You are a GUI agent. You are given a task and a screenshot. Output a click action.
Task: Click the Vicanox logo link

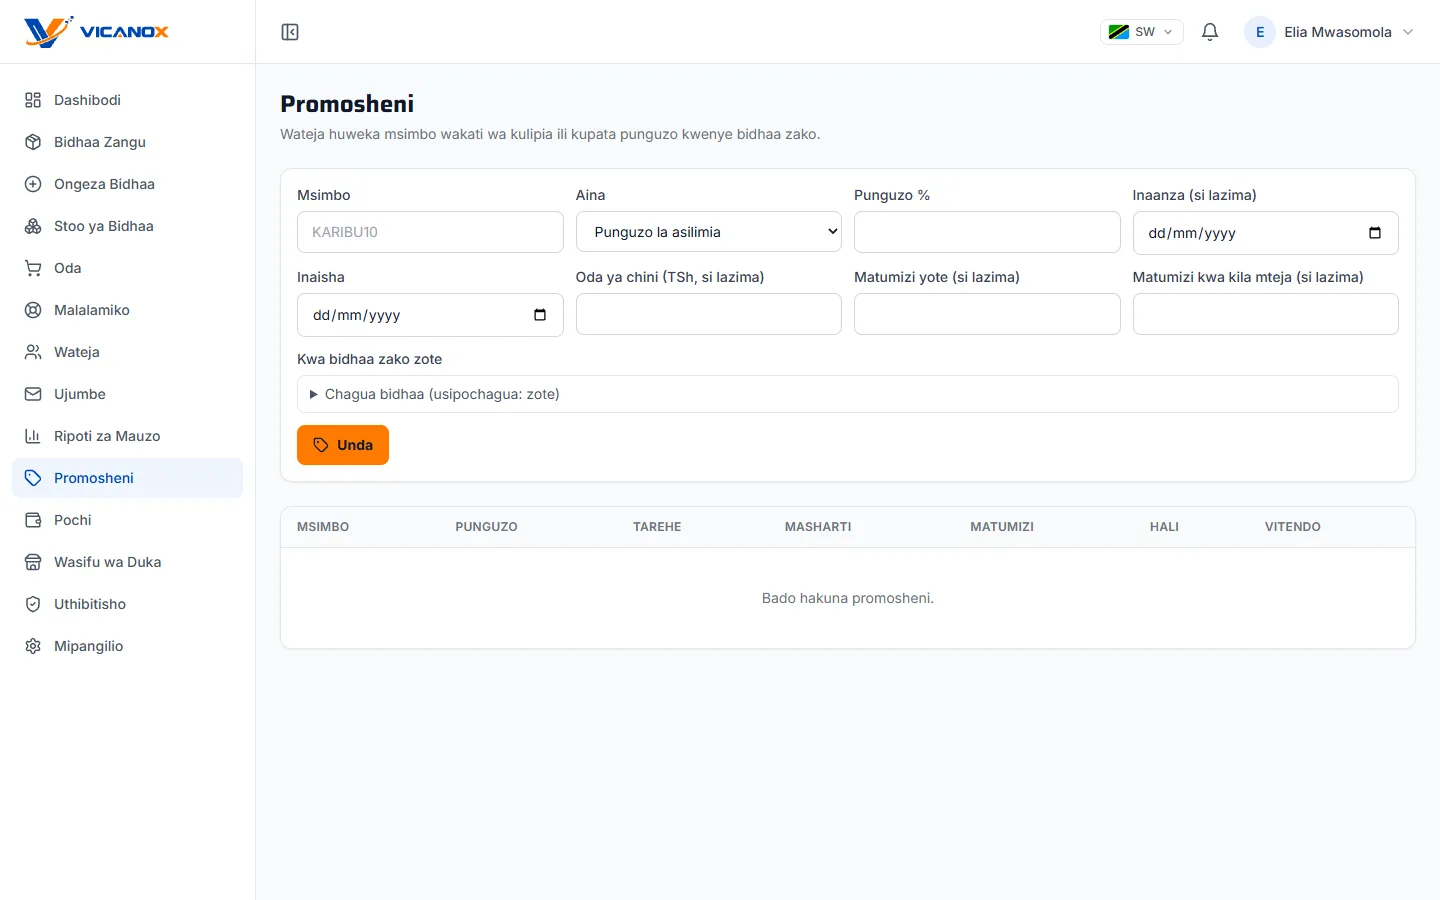pyautogui.click(x=96, y=32)
